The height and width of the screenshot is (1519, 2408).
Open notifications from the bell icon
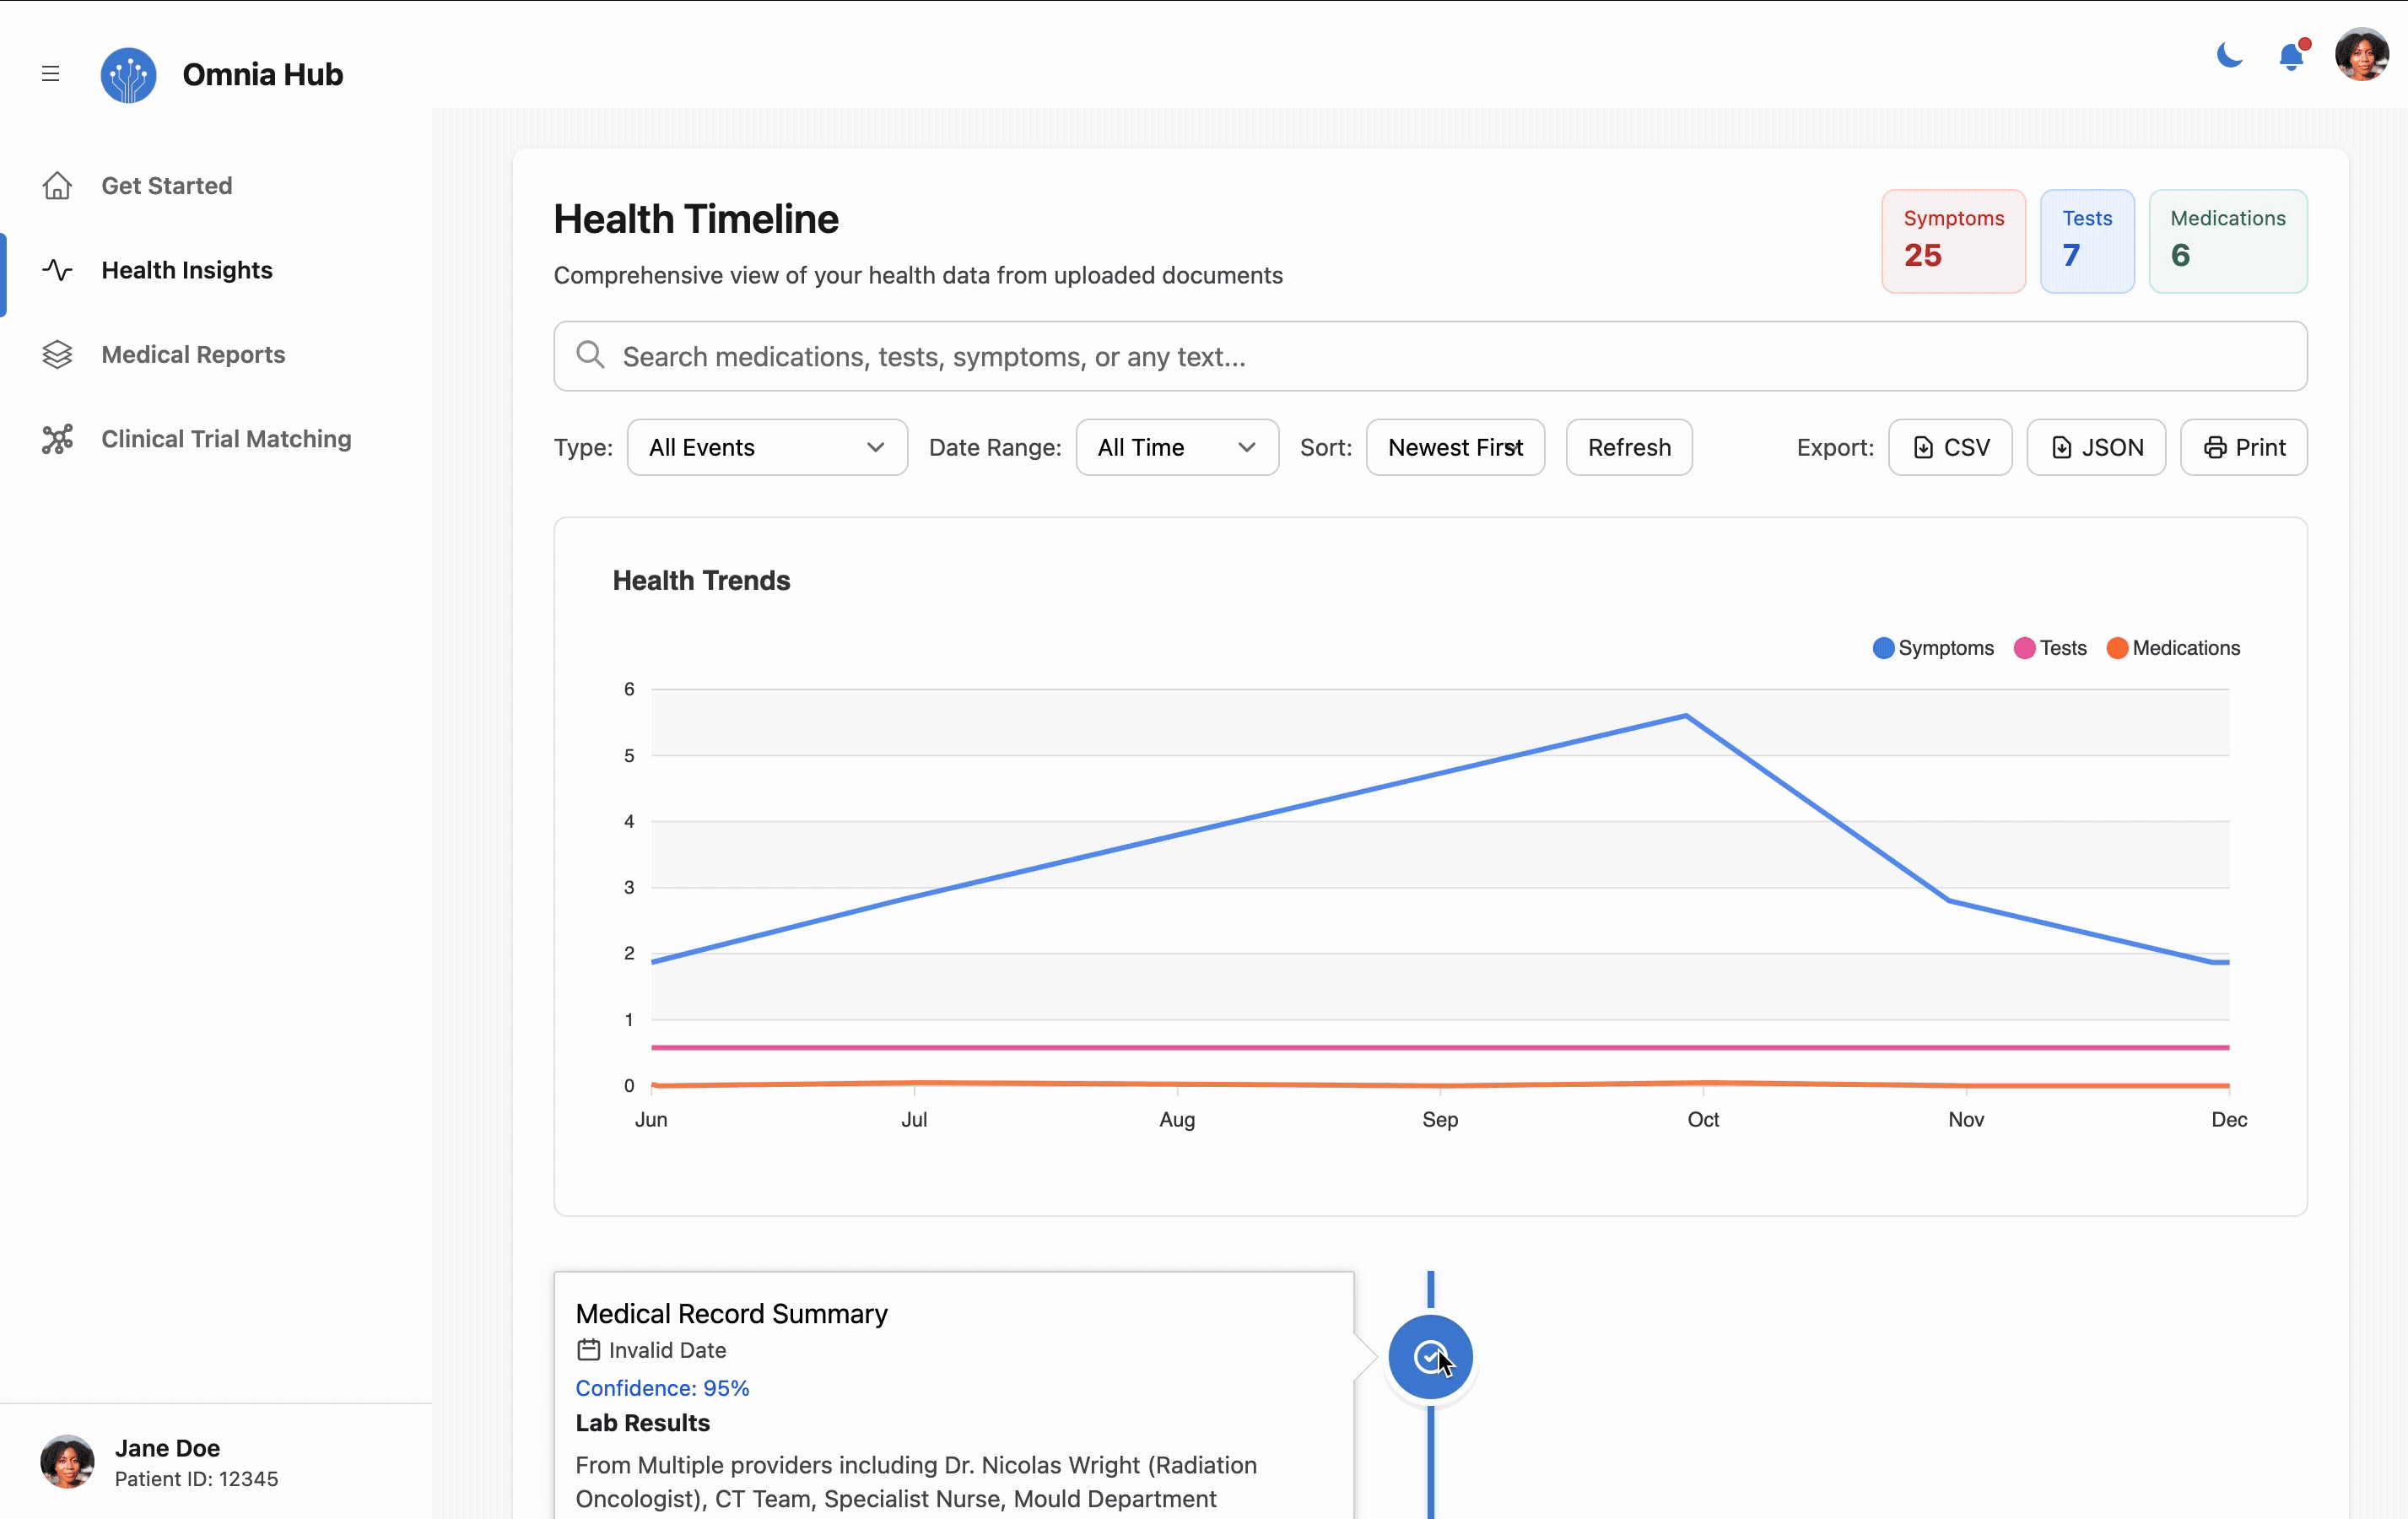point(2291,57)
